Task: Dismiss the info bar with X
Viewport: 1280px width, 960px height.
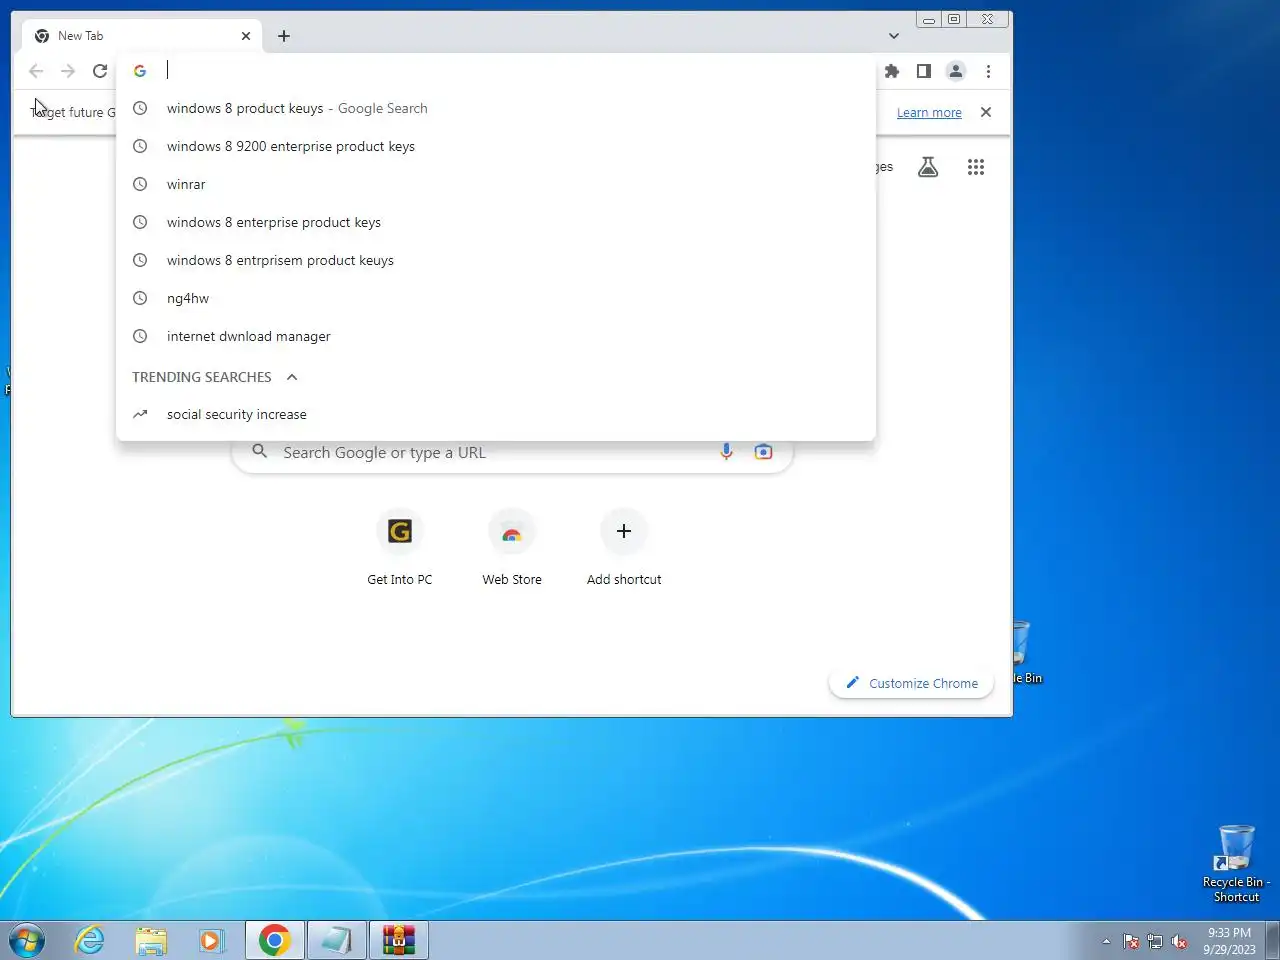Action: click(986, 112)
